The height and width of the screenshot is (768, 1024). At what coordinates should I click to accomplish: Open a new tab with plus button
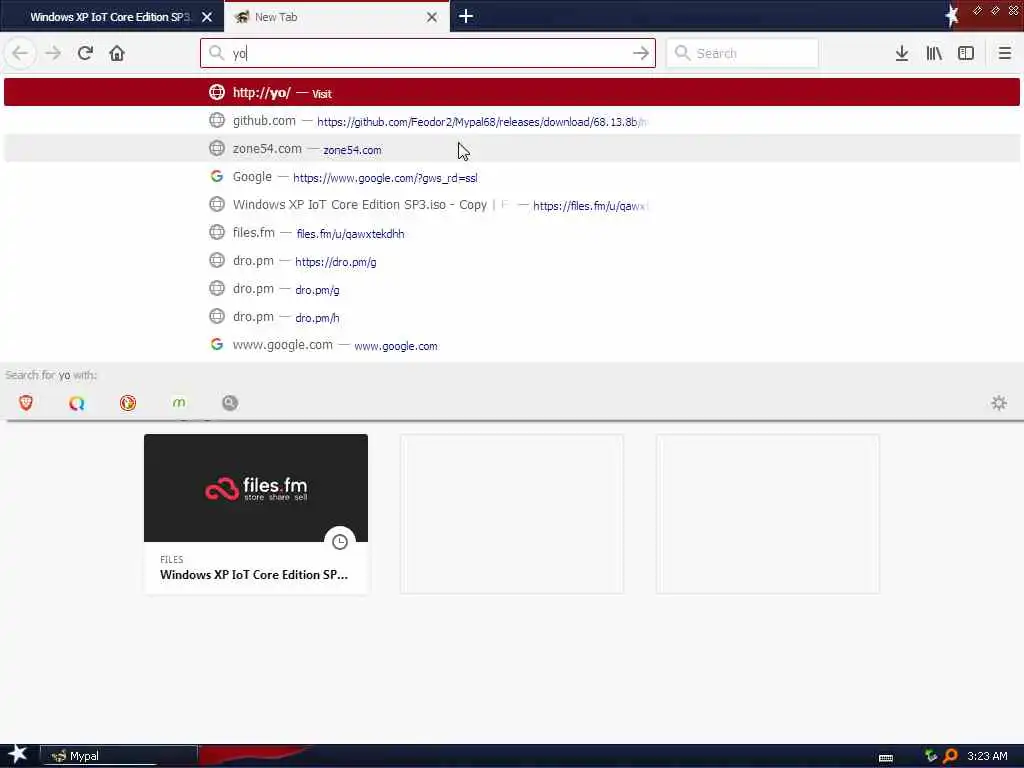[x=466, y=16]
